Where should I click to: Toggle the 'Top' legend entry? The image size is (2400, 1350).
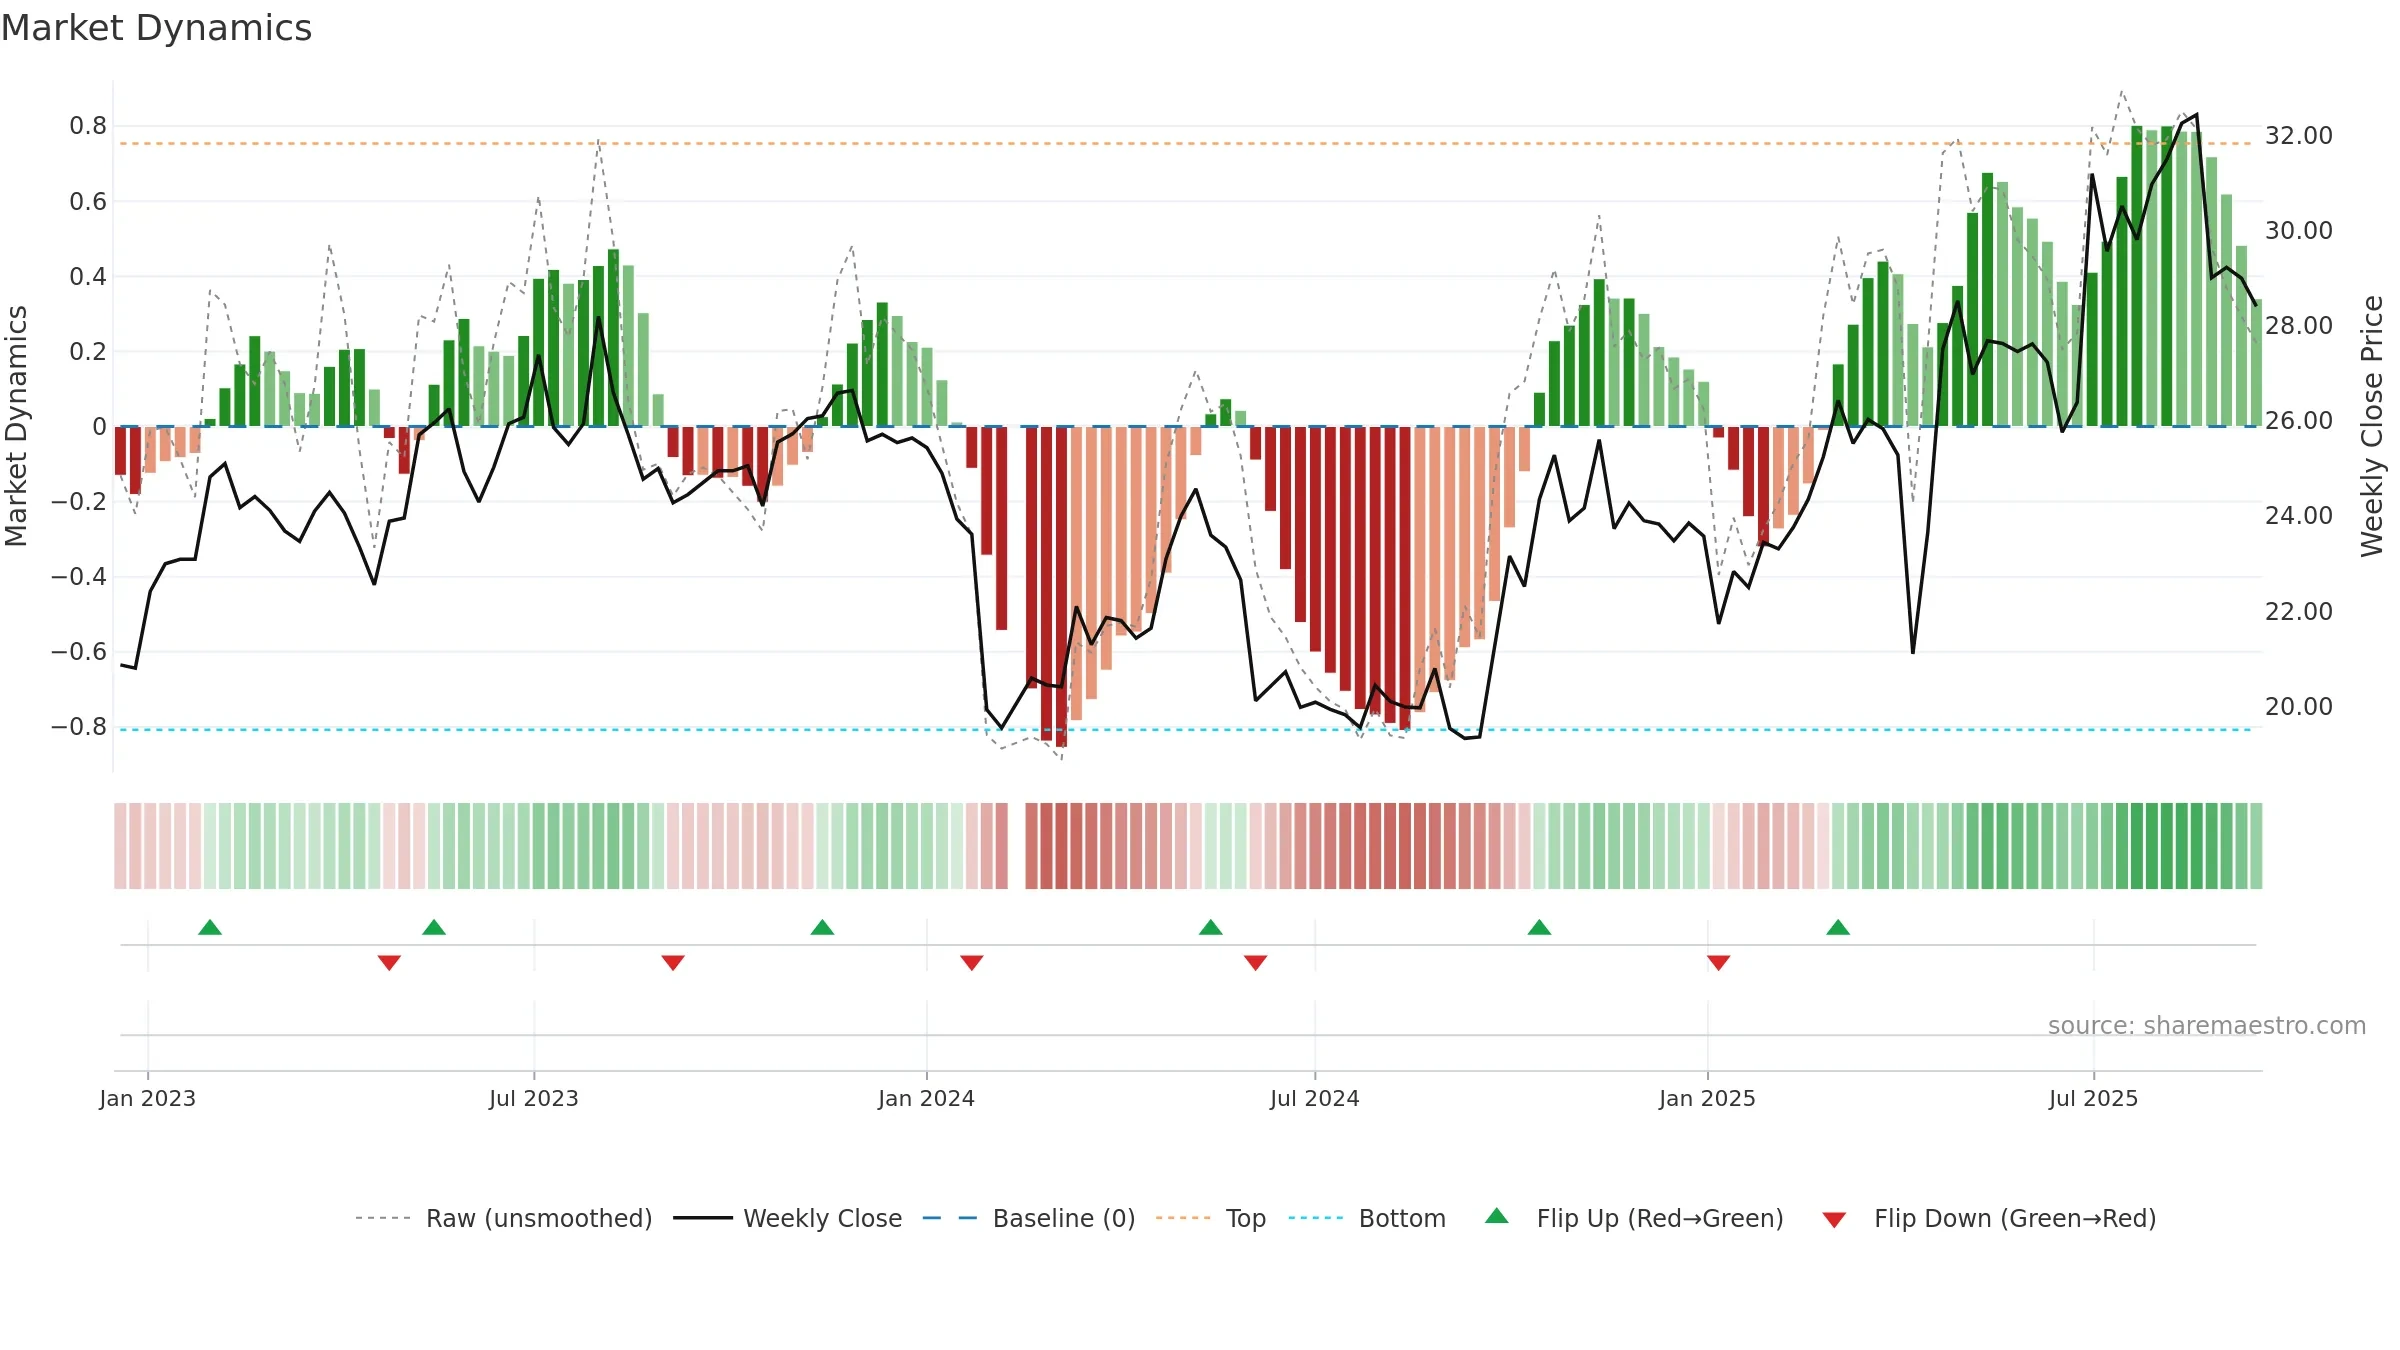pos(1211,1218)
